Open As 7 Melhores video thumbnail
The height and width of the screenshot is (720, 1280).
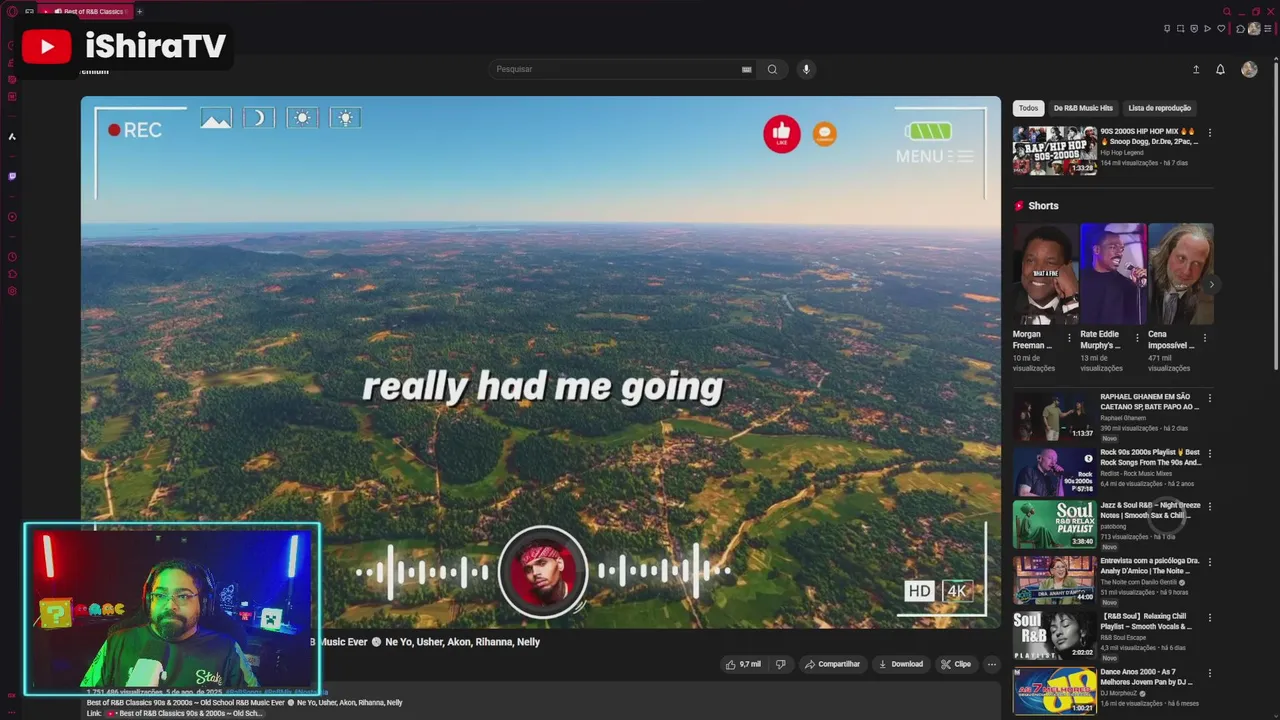pyautogui.click(x=1054, y=691)
